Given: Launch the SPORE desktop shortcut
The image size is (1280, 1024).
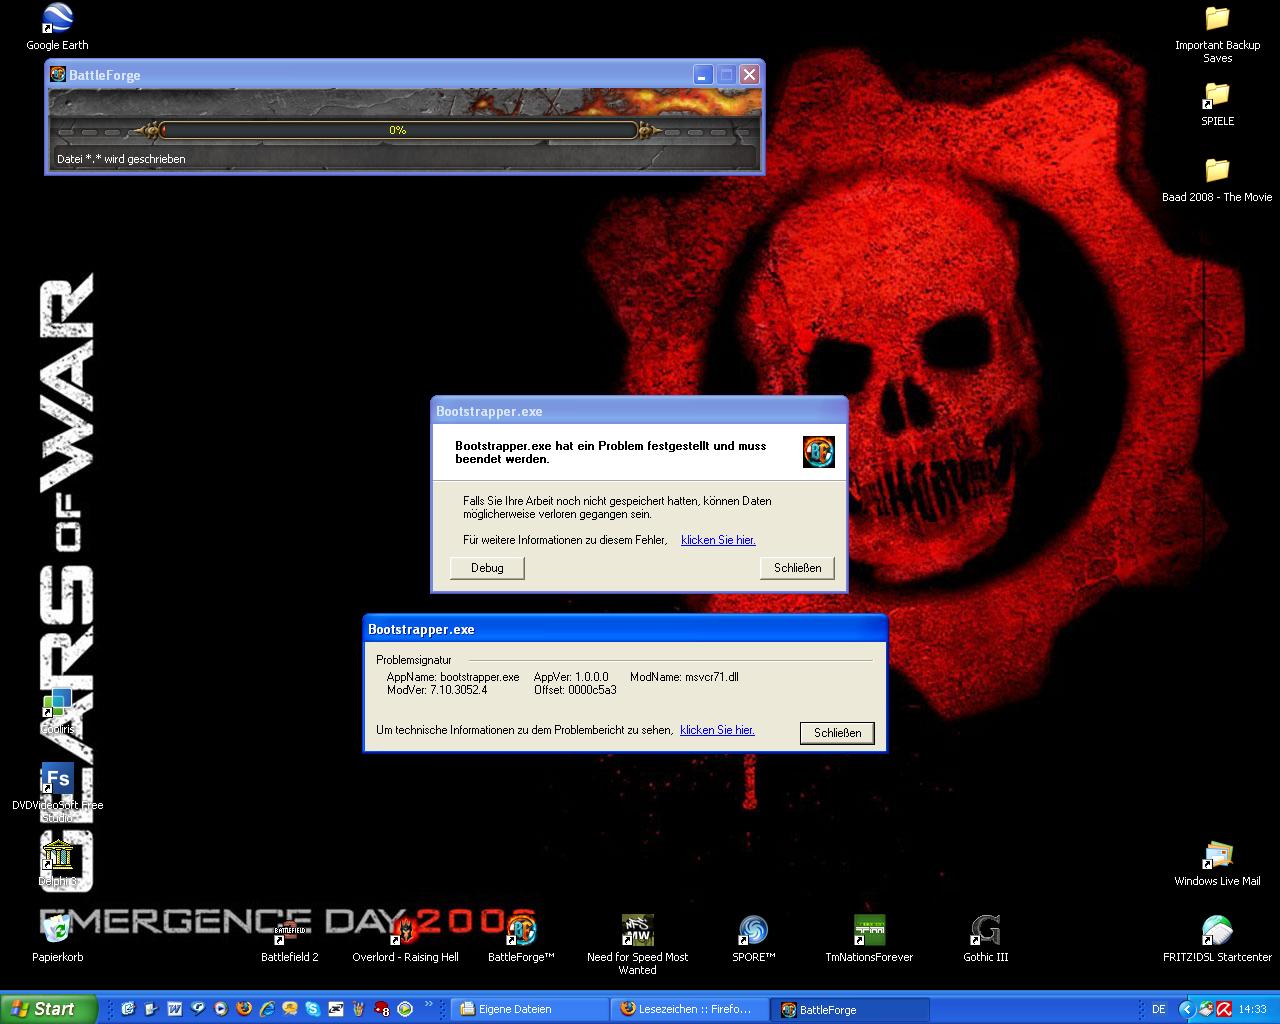Looking at the screenshot, I should point(753,939).
